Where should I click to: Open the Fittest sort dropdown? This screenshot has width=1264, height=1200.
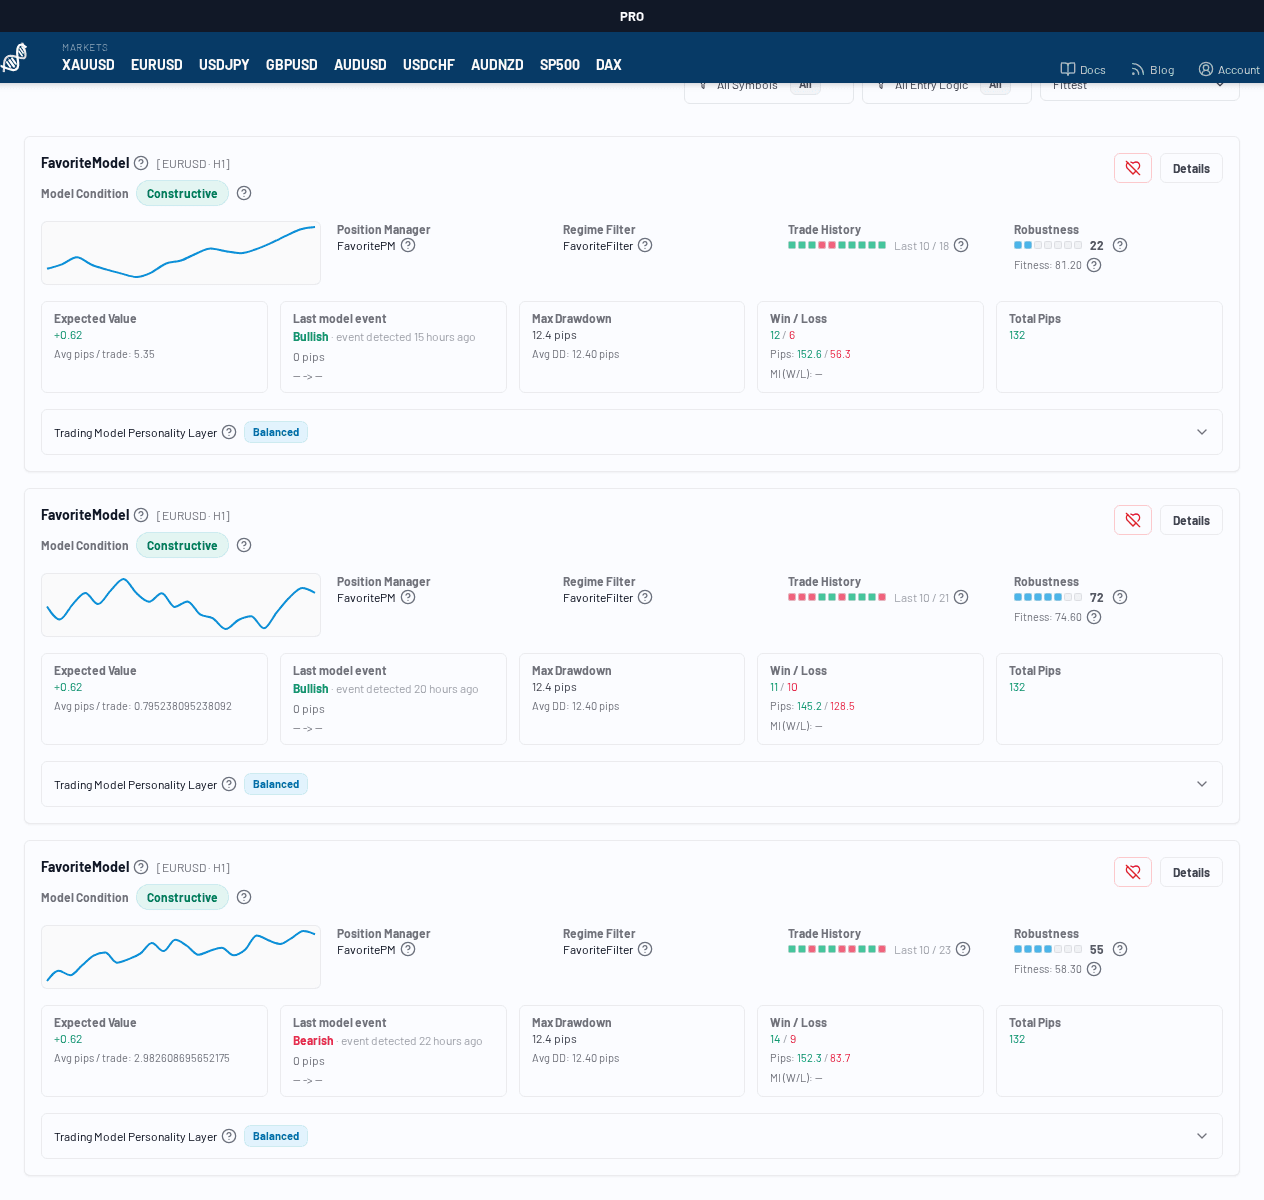tap(1139, 87)
